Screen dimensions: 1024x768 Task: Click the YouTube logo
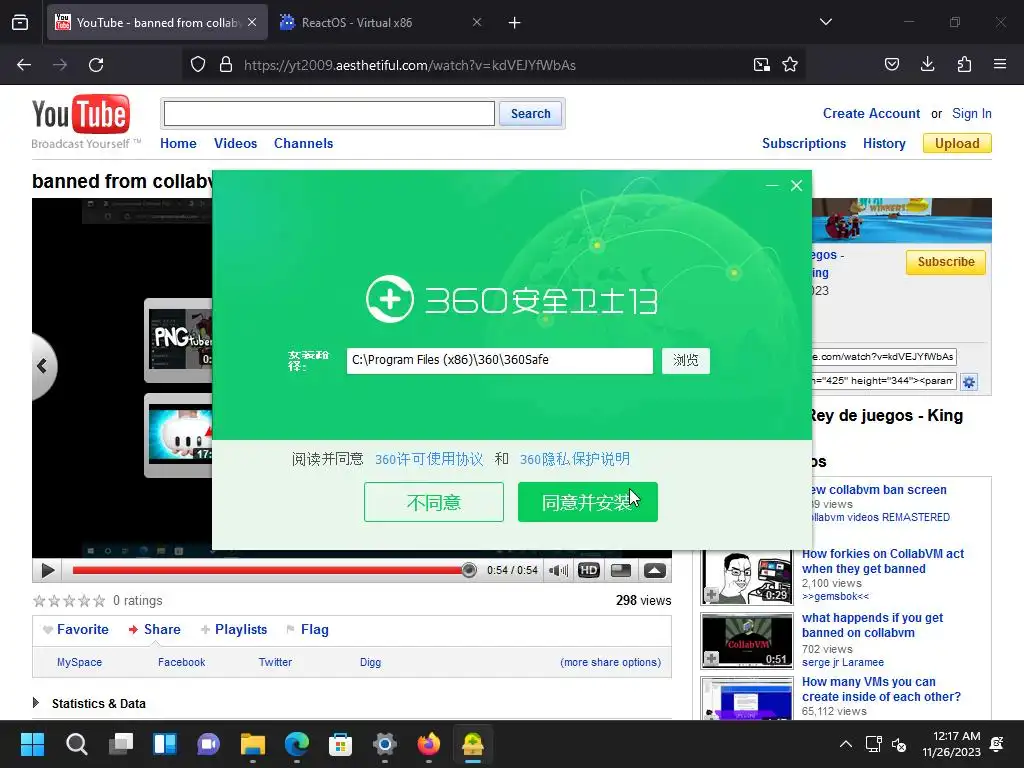pos(81,115)
